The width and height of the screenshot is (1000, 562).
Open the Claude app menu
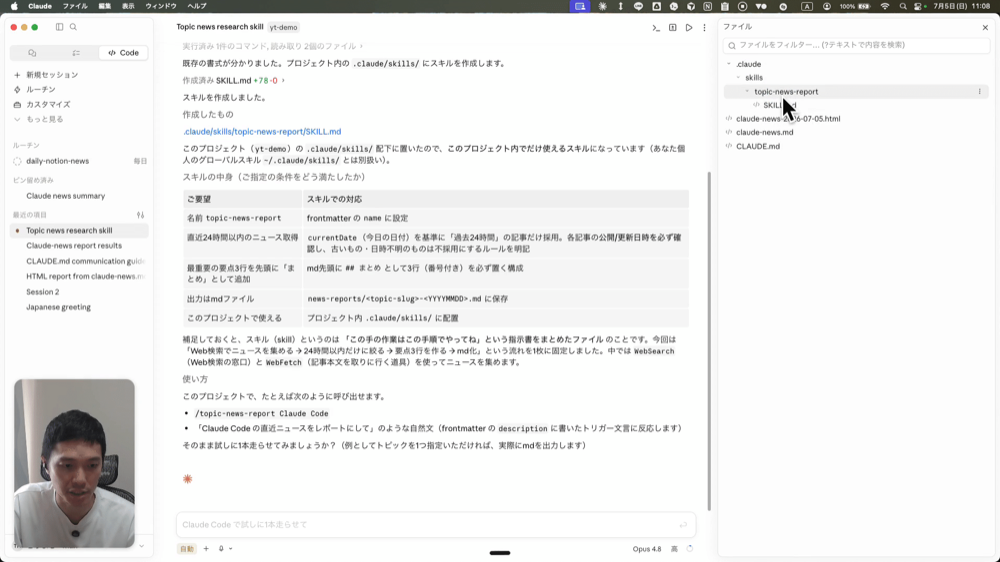click(40, 6)
